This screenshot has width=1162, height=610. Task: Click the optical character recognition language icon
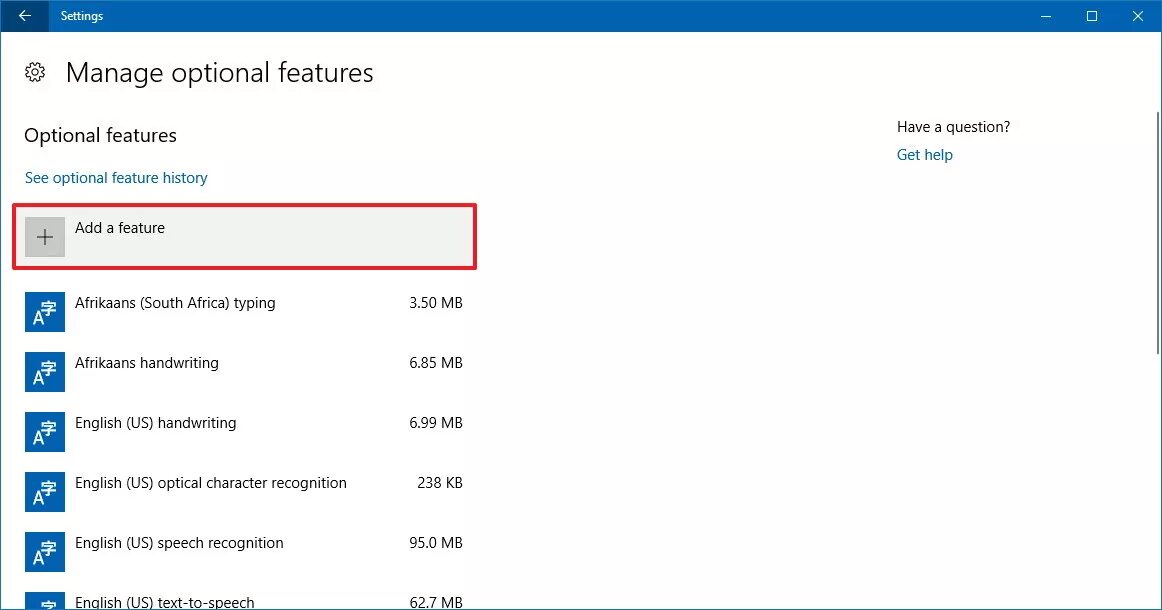[x=45, y=492]
